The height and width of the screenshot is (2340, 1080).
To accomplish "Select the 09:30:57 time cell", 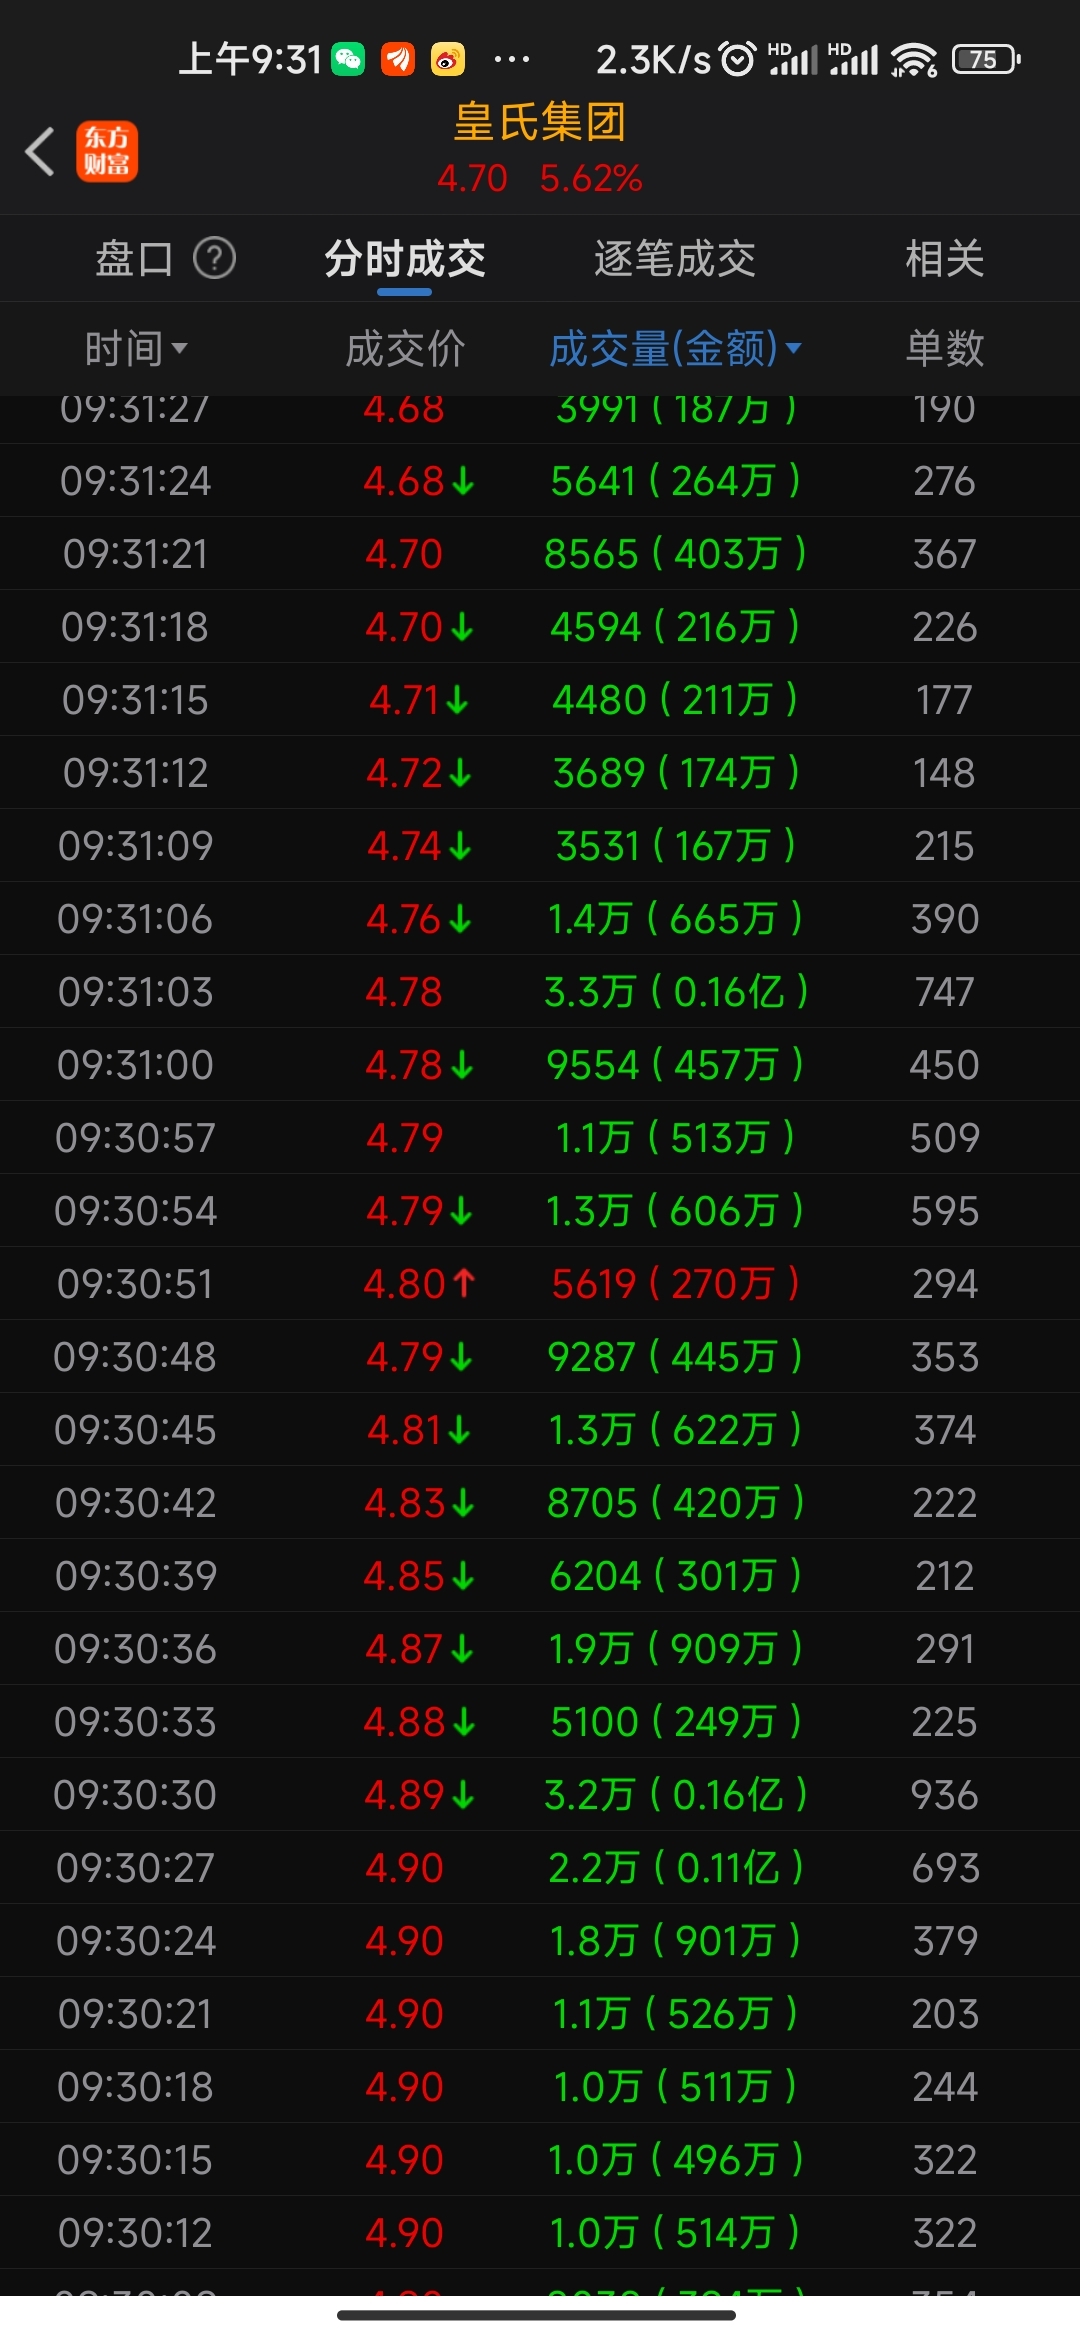I will click(x=135, y=1138).
